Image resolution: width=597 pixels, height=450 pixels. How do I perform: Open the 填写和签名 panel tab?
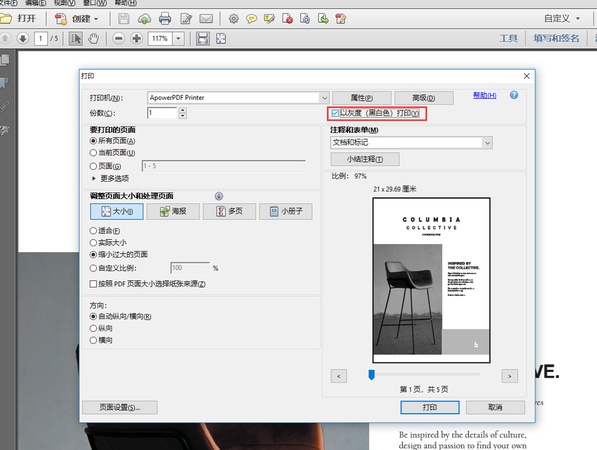556,38
